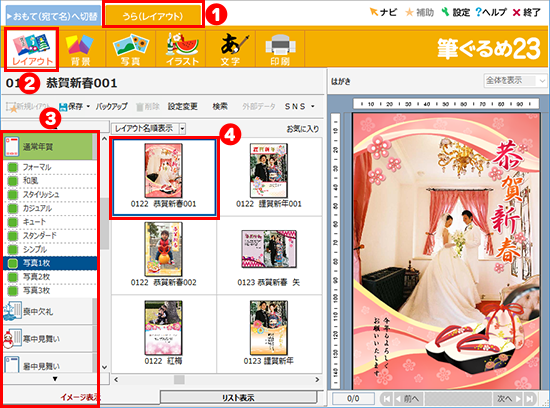Viewport: 550px width, 408px height.
Task: Open 設定 settings at top right
Action: (x=455, y=12)
